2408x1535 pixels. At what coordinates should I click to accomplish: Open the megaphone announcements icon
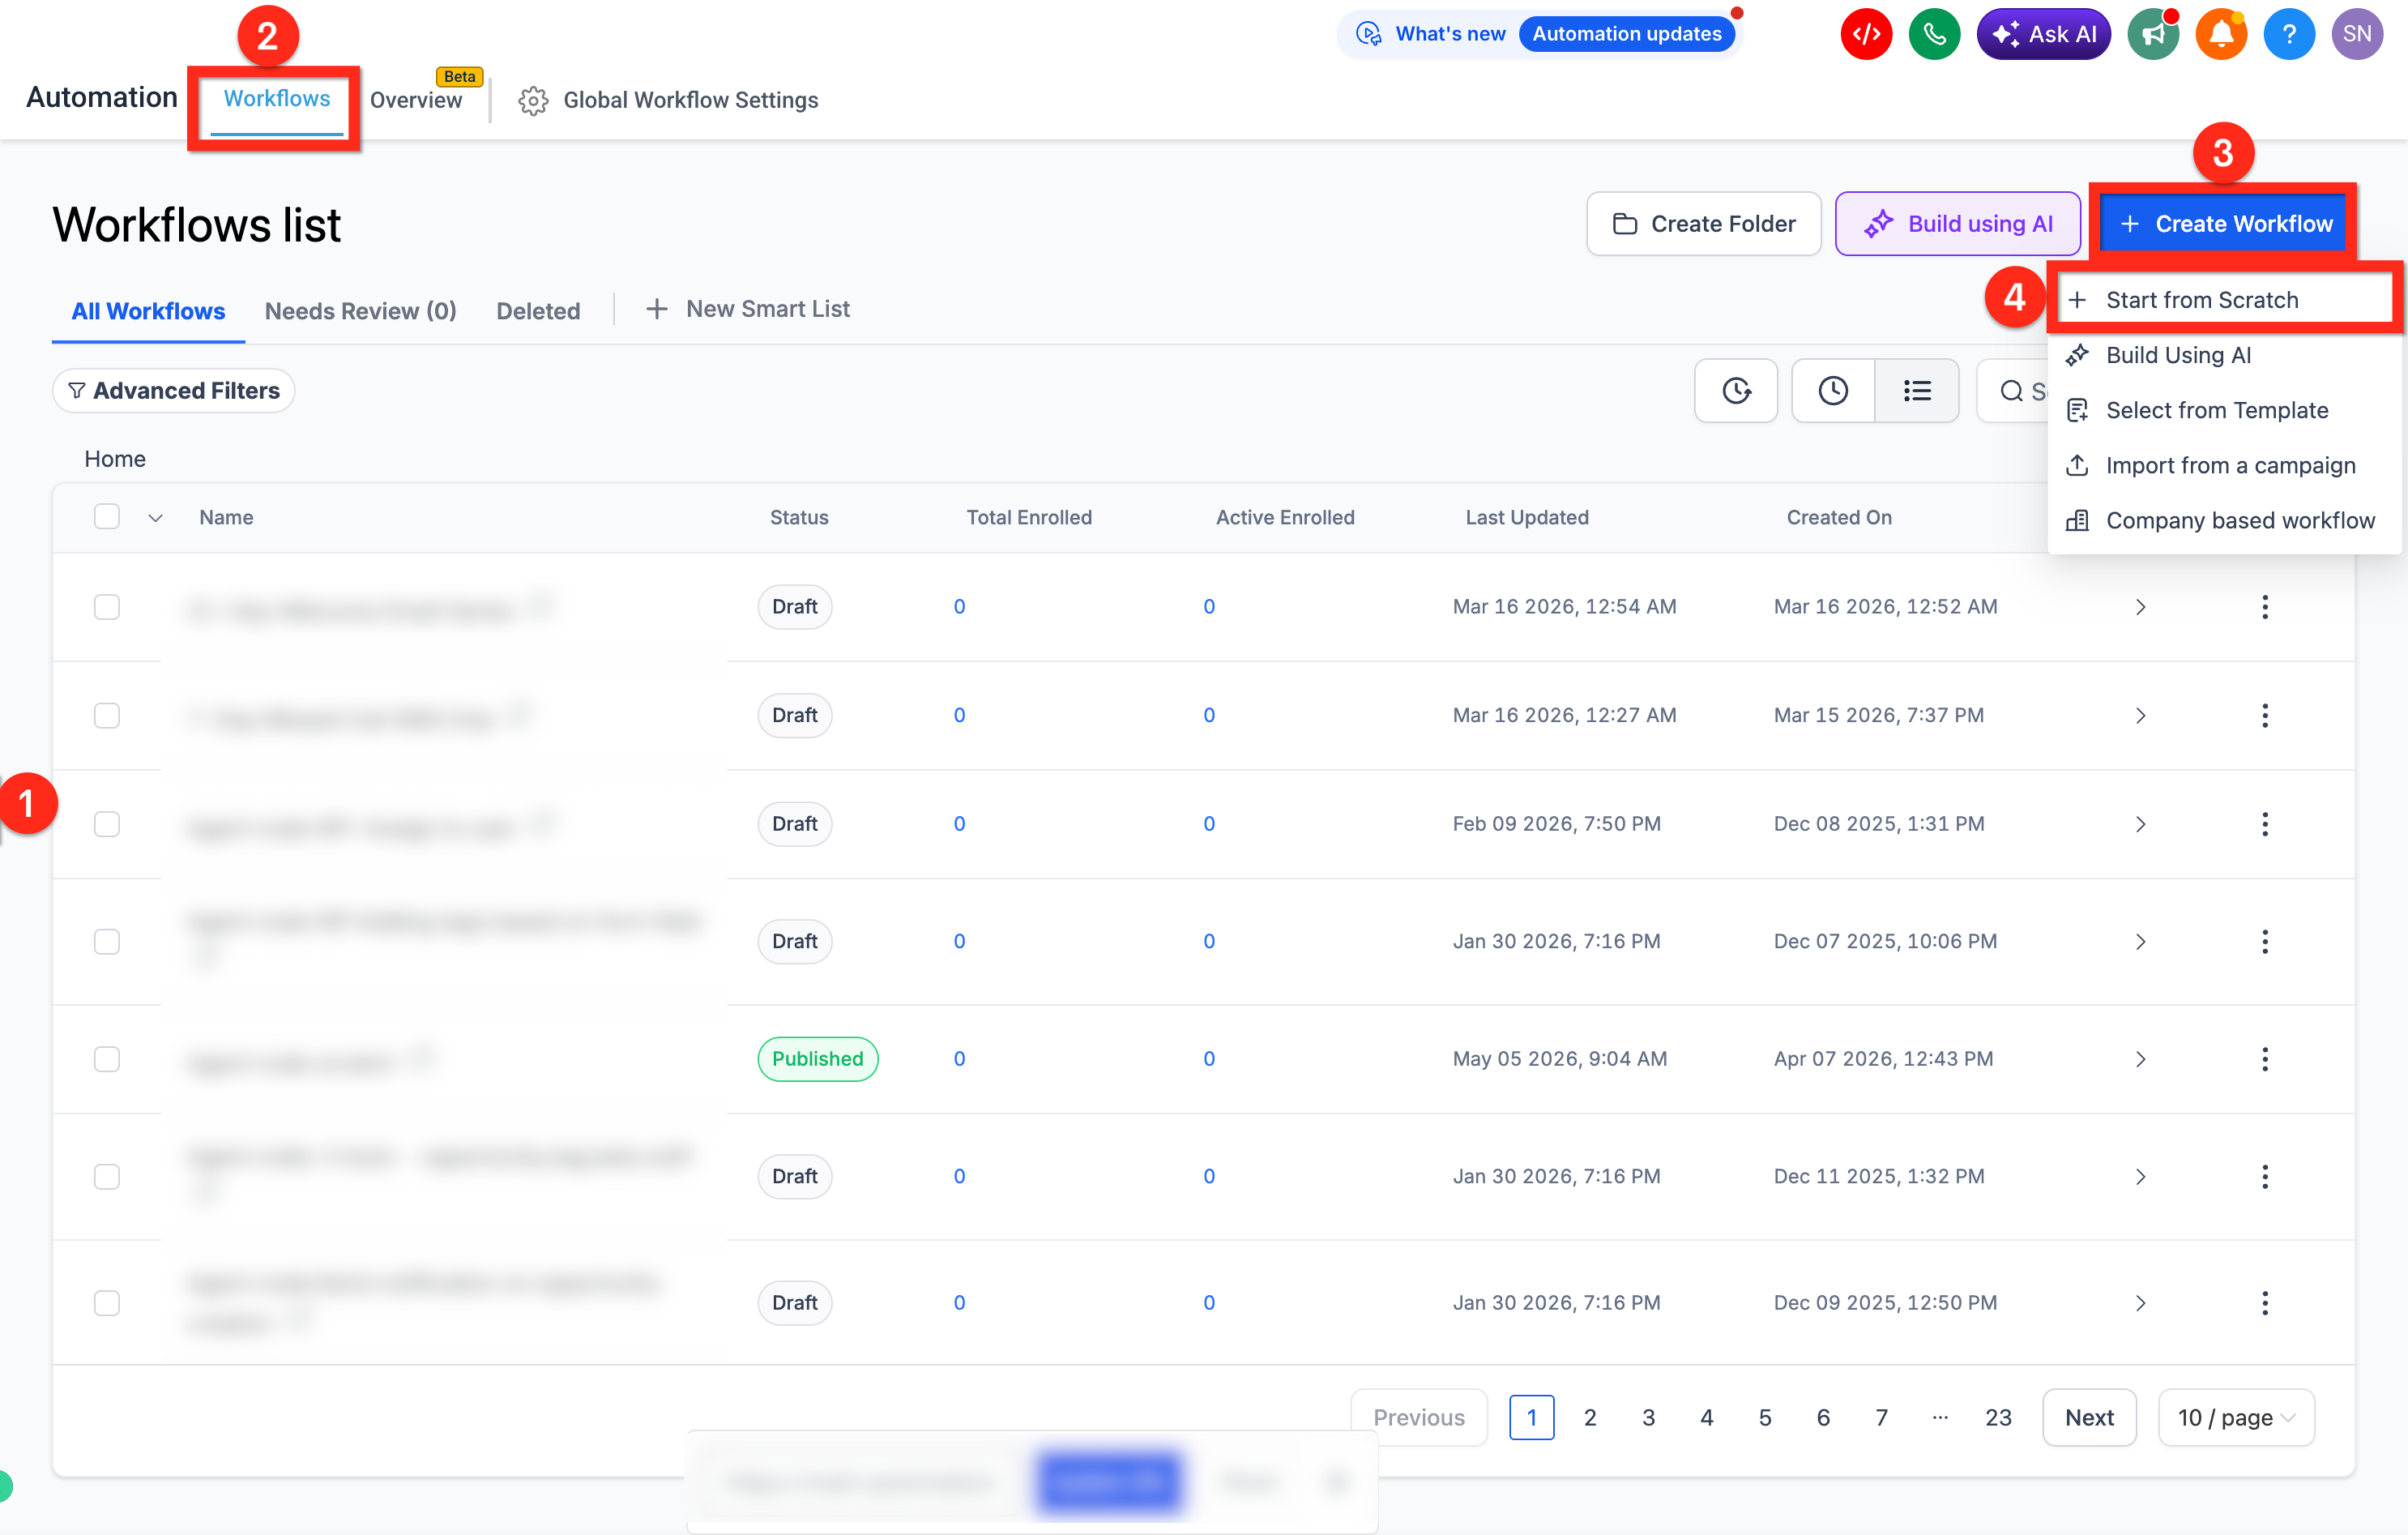pyautogui.click(x=2153, y=34)
